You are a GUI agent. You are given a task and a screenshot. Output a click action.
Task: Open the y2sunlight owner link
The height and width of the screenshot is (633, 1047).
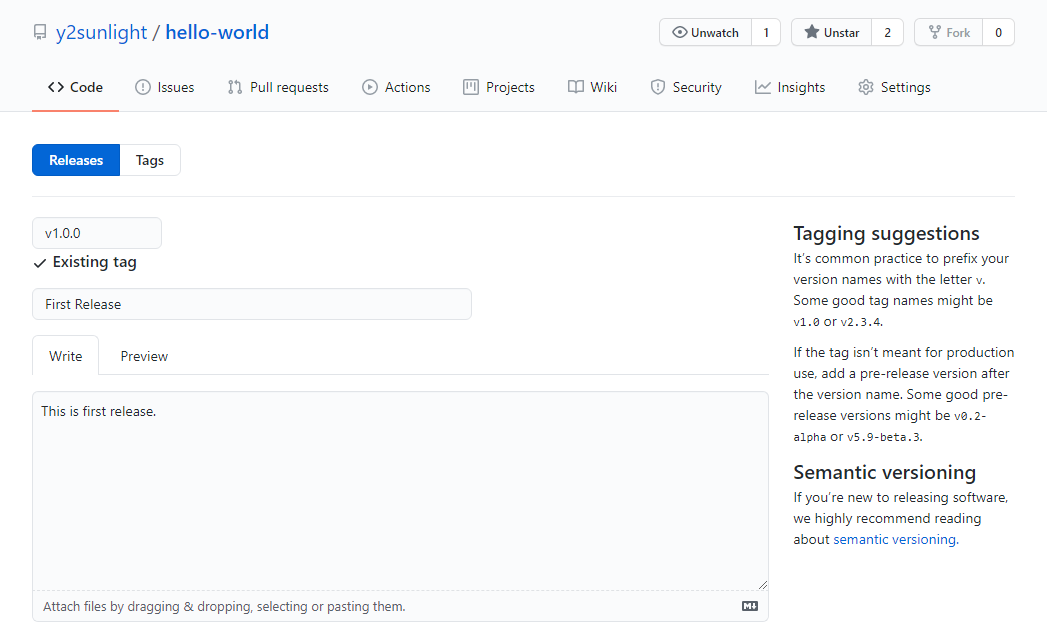pyautogui.click(x=101, y=33)
